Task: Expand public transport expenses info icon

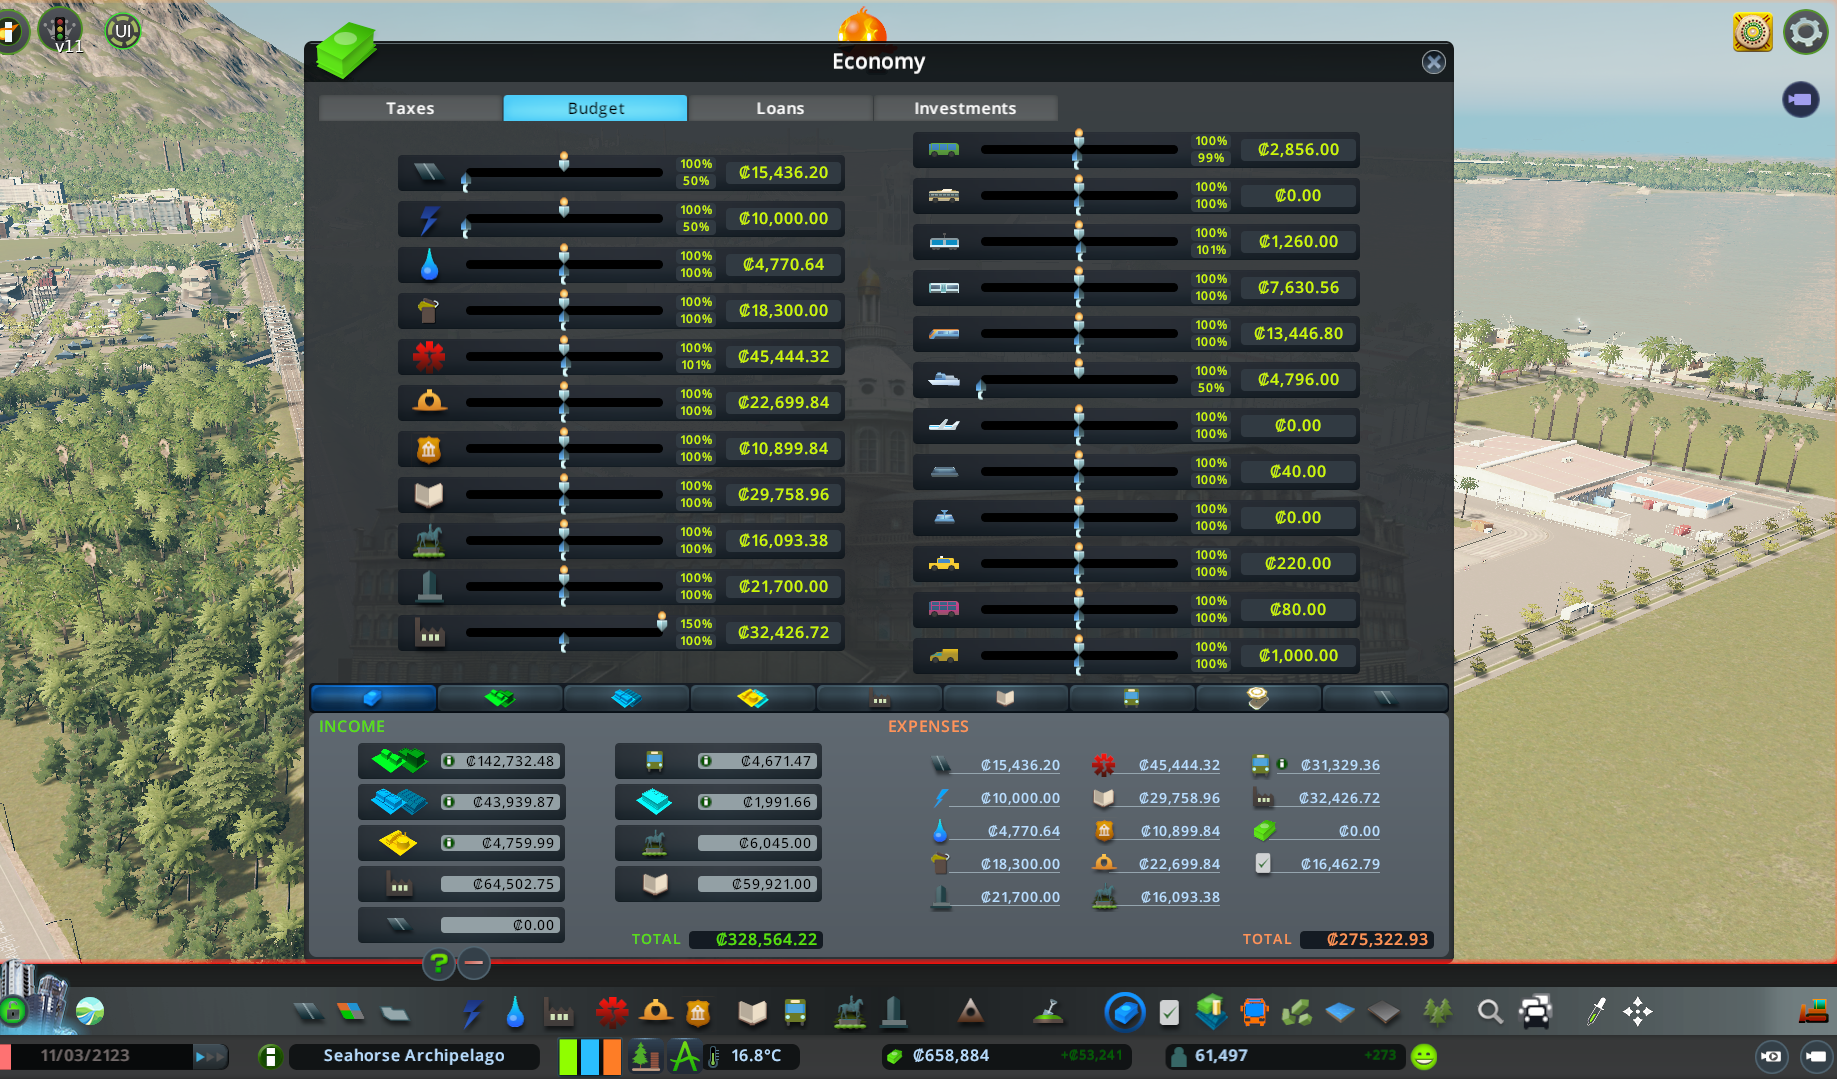Action: [x=1282, y=764]
